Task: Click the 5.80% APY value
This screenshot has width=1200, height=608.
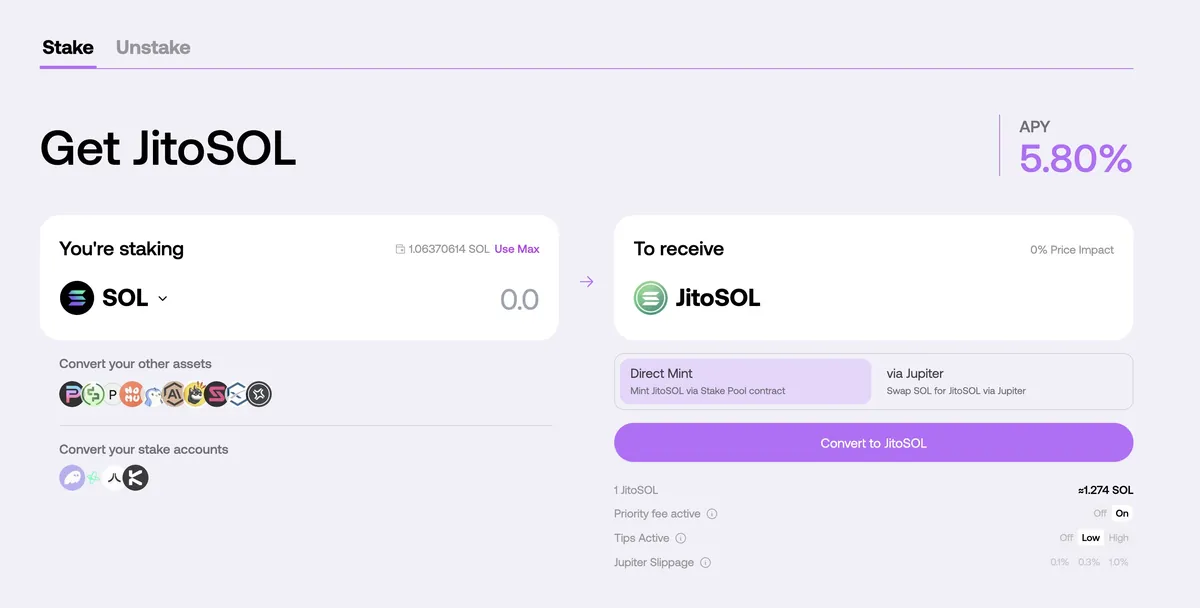Action: tap(1075, 159)
